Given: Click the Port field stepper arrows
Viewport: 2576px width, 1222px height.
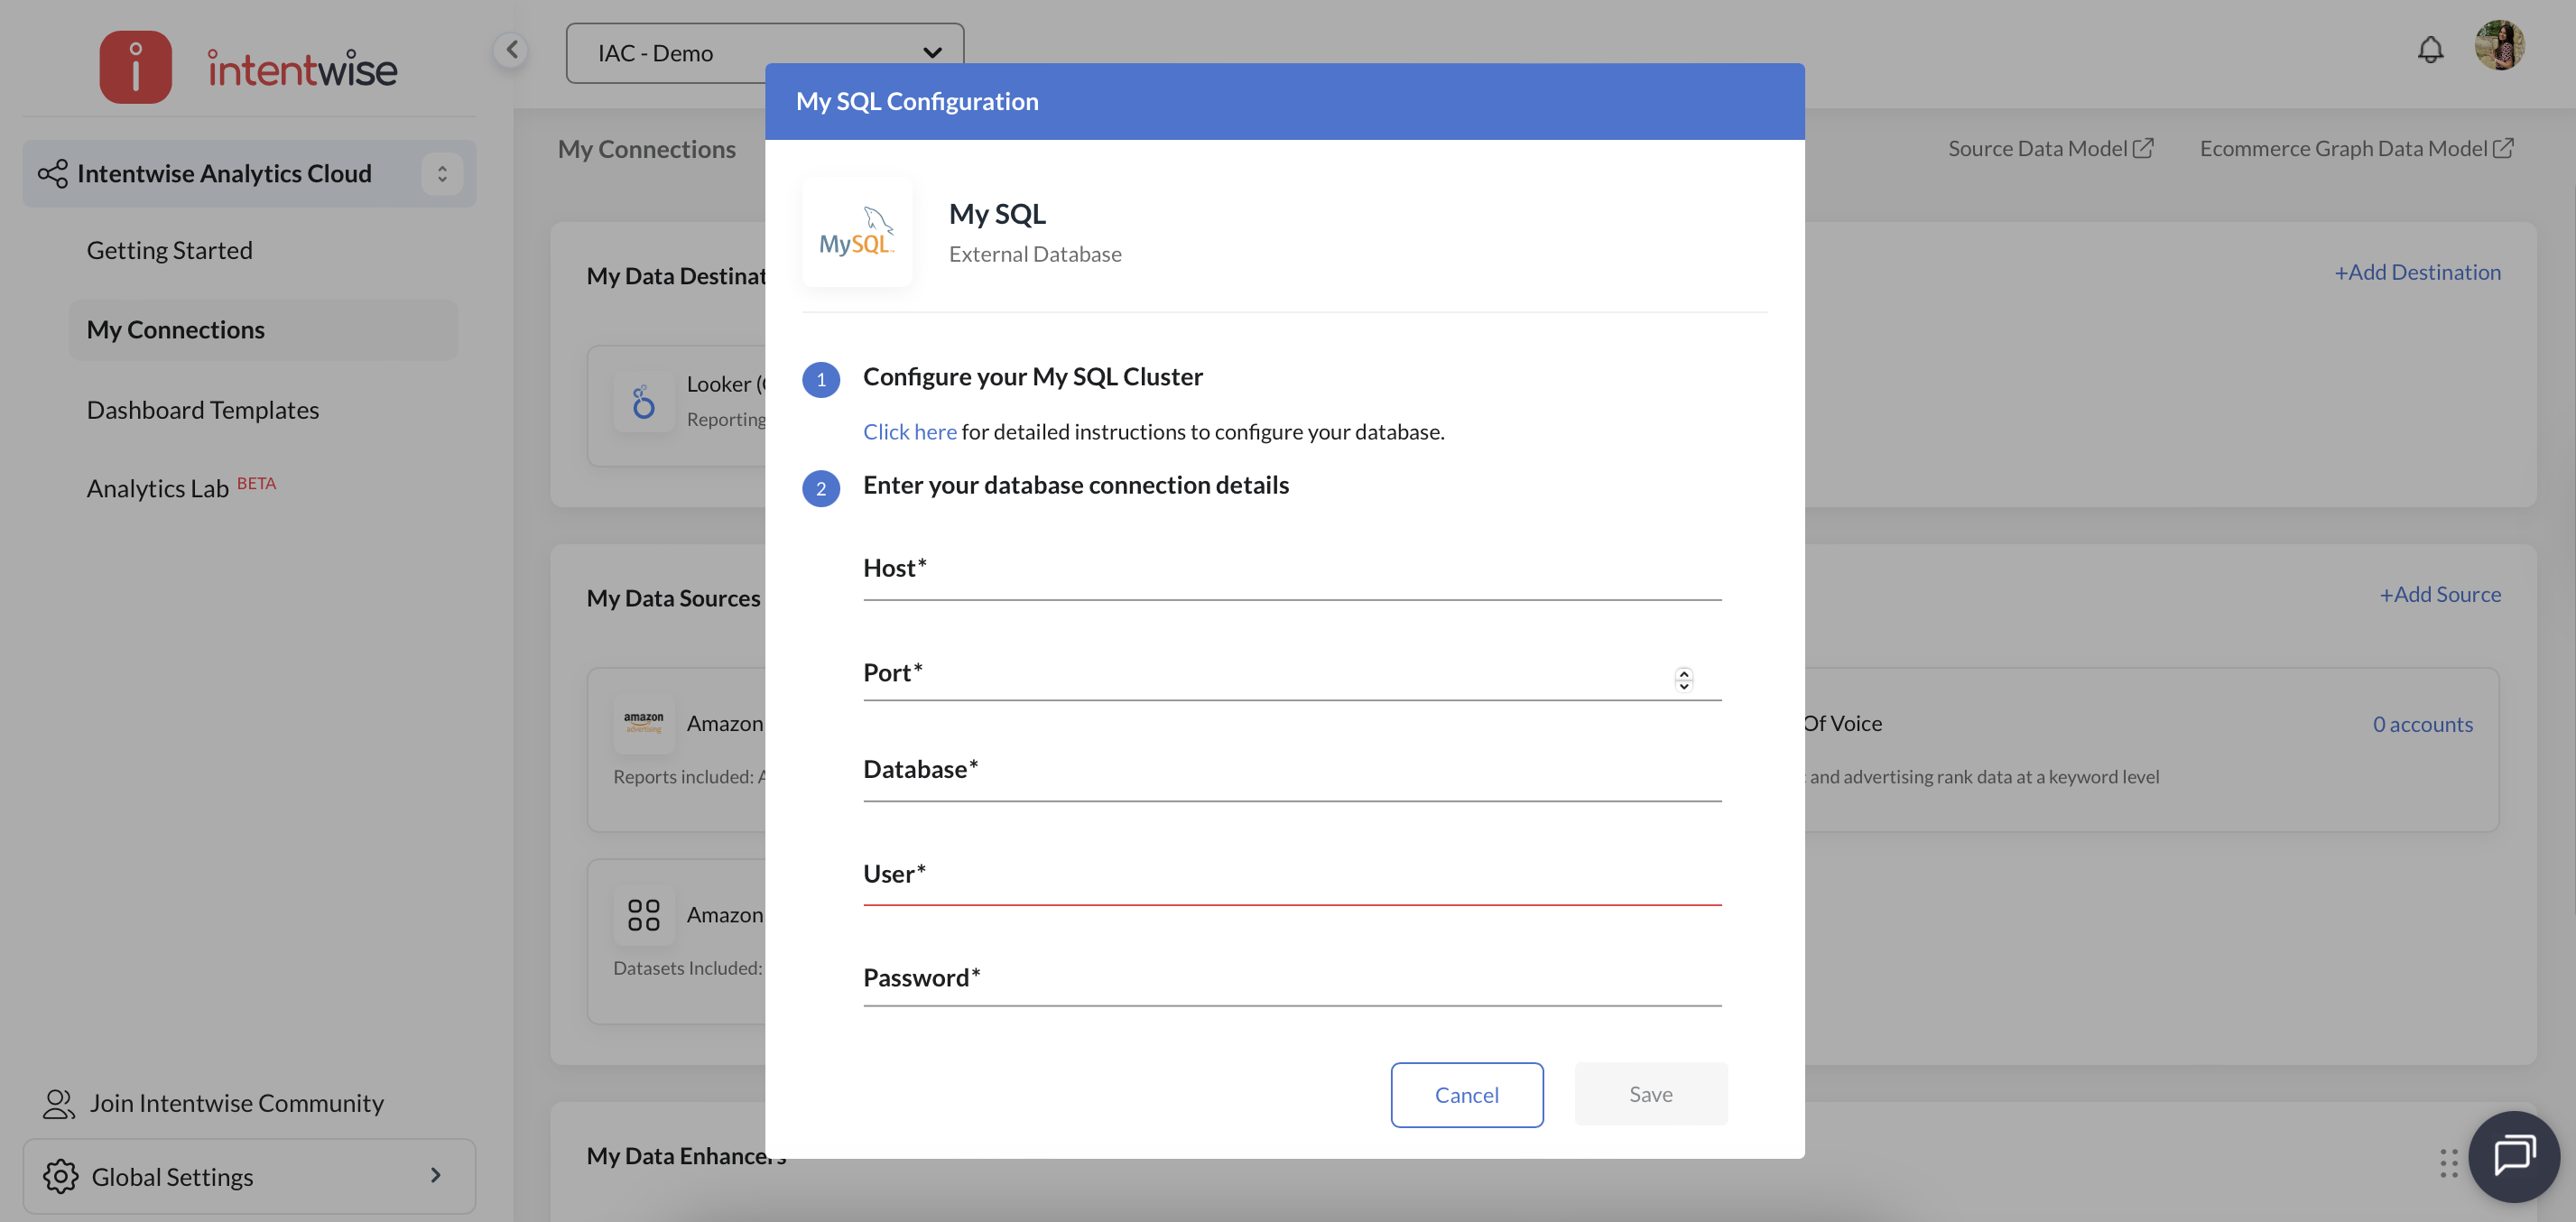Looking at the screenshot, I should tap(1684, 679).
